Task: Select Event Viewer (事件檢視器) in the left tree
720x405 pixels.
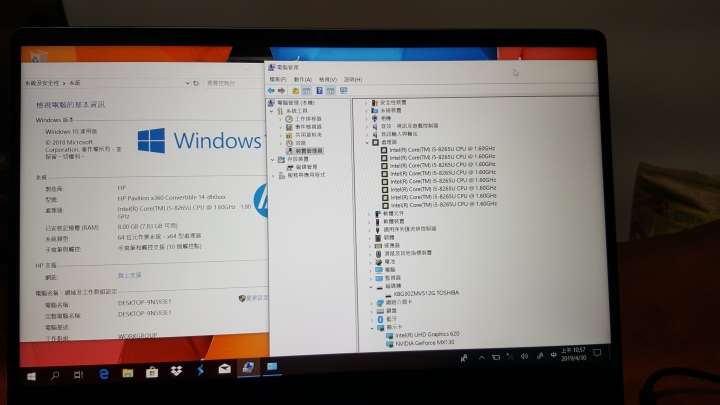Action: (308, 127)
